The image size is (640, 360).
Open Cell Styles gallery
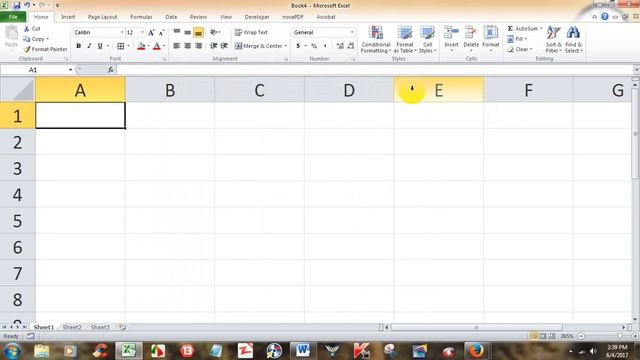[x=427, y=39]
